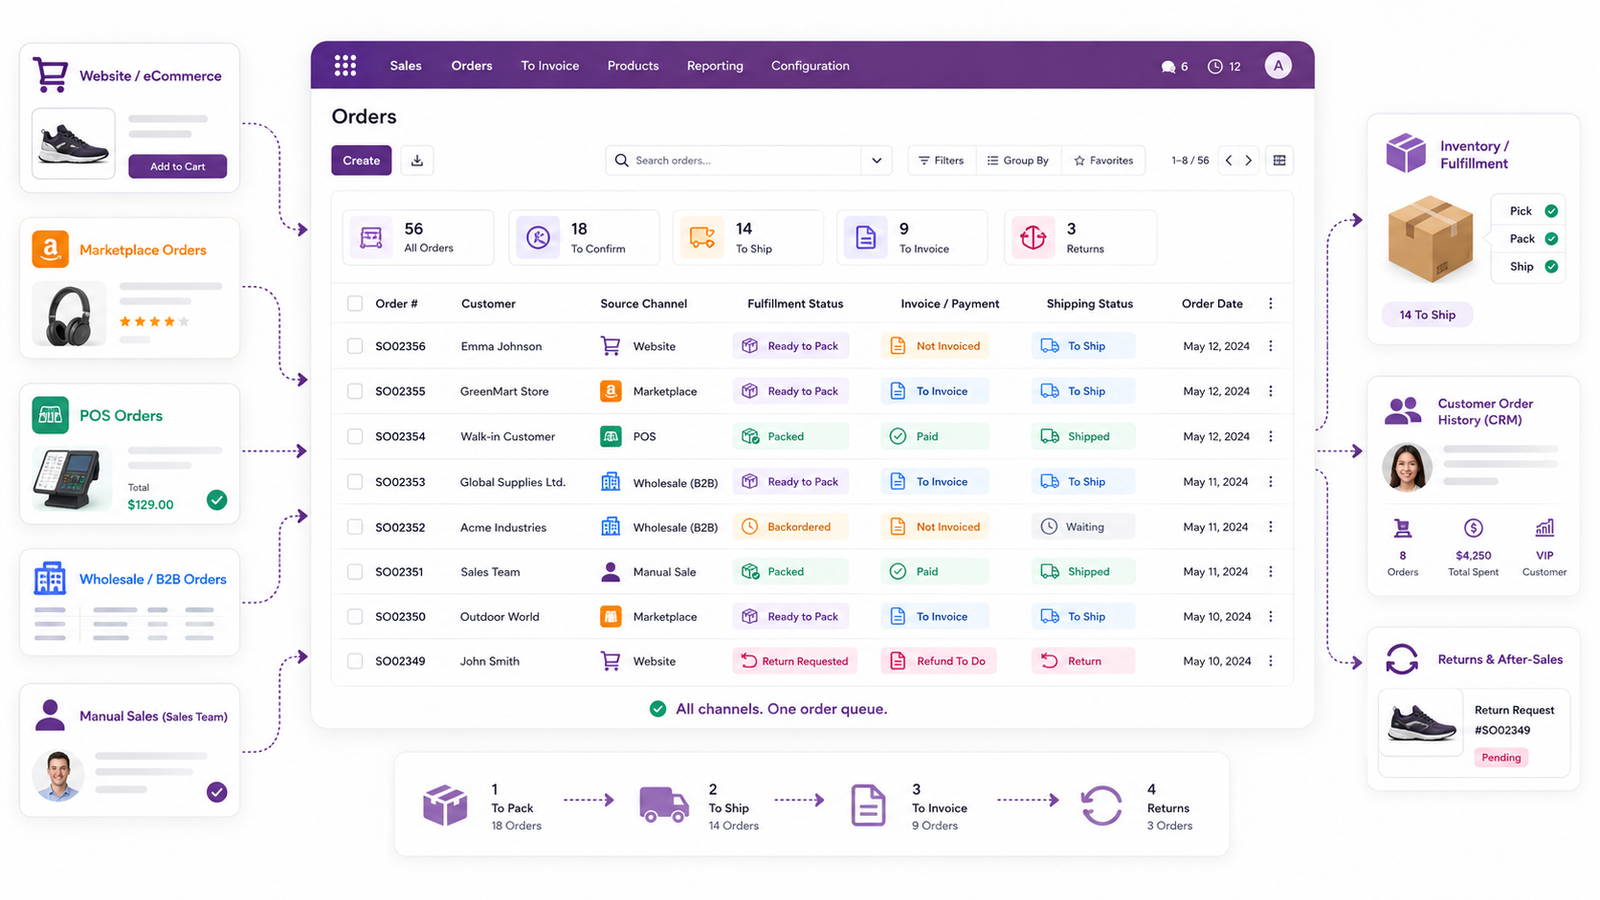Click the magnifier icon in search bar
Viewport: 1600px width, 900px height.
[x=622, y=160]
